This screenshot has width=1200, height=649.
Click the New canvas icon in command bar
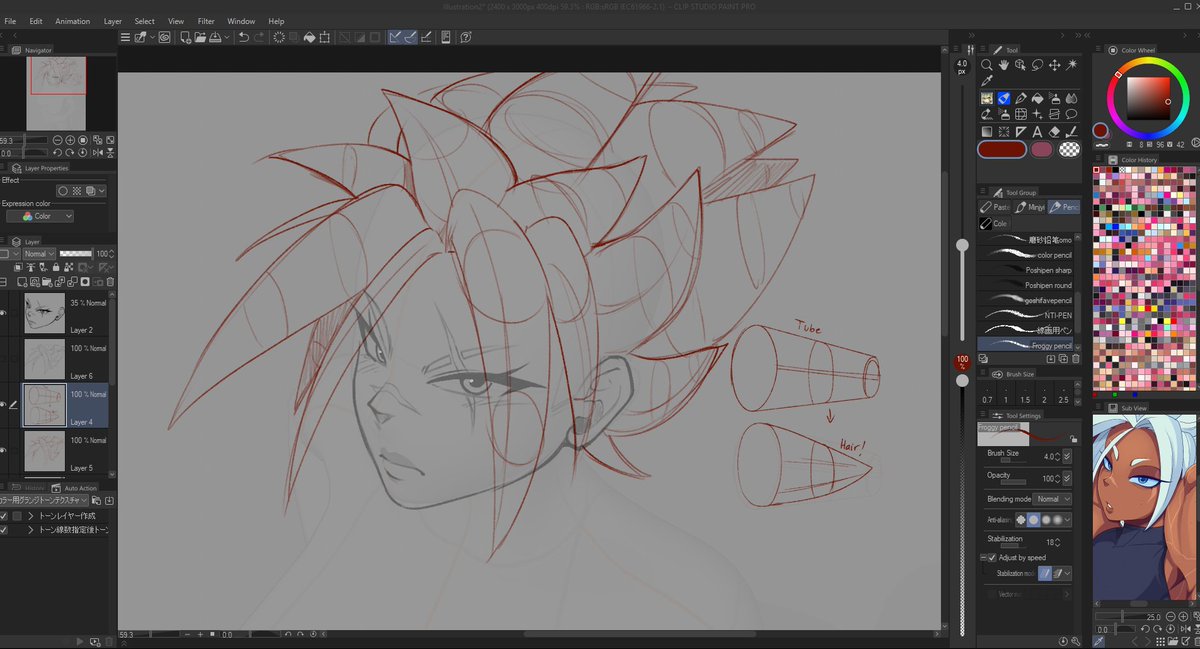coord(185,37)
